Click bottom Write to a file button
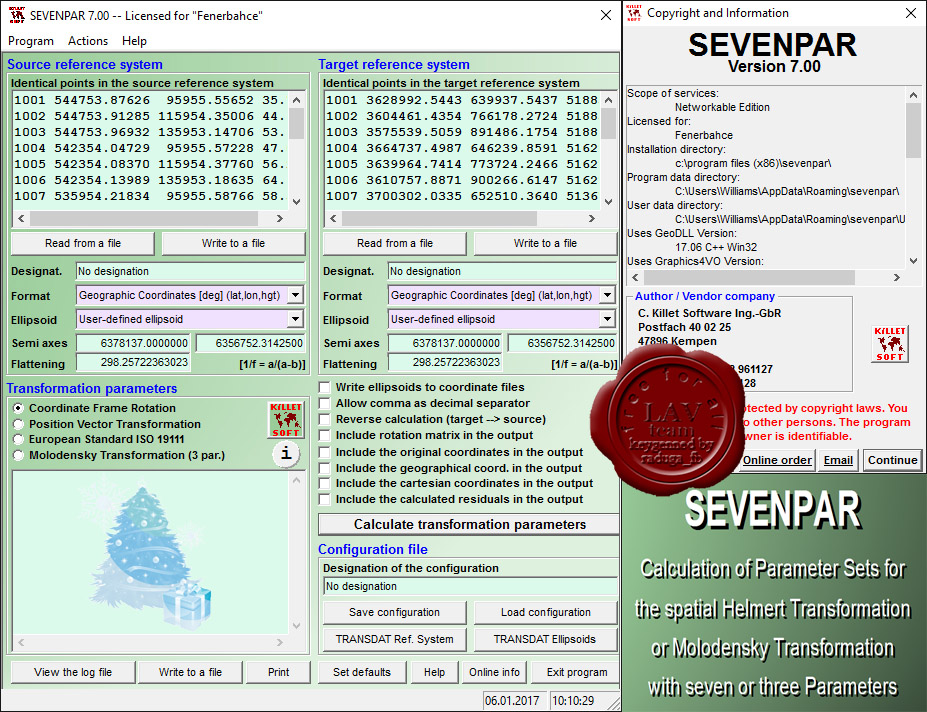The image size is (927, 712). click(190, 672)
